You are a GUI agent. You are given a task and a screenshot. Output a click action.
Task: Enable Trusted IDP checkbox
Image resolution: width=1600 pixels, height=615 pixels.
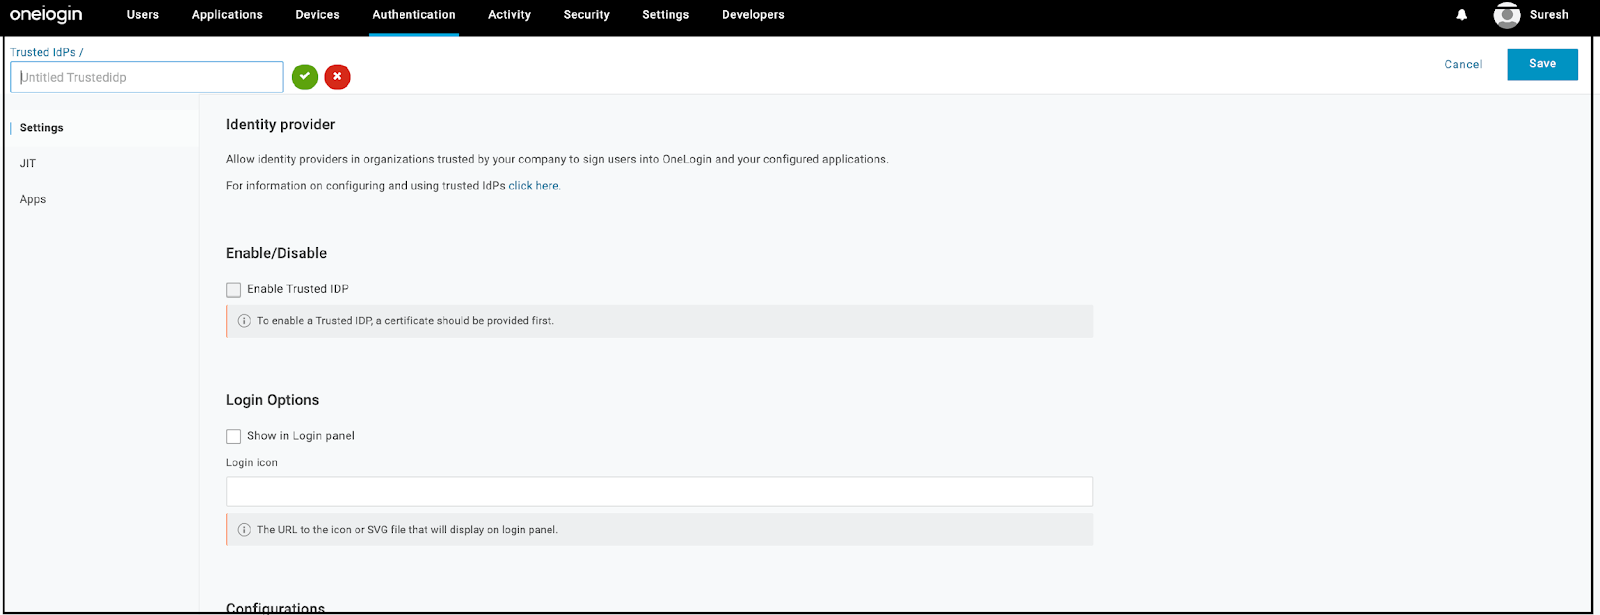[x=234, y=290]
